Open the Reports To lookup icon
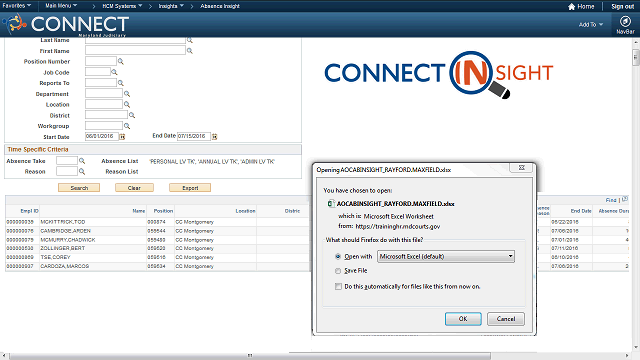Screen dimensions: 640x360 [121, 83]
